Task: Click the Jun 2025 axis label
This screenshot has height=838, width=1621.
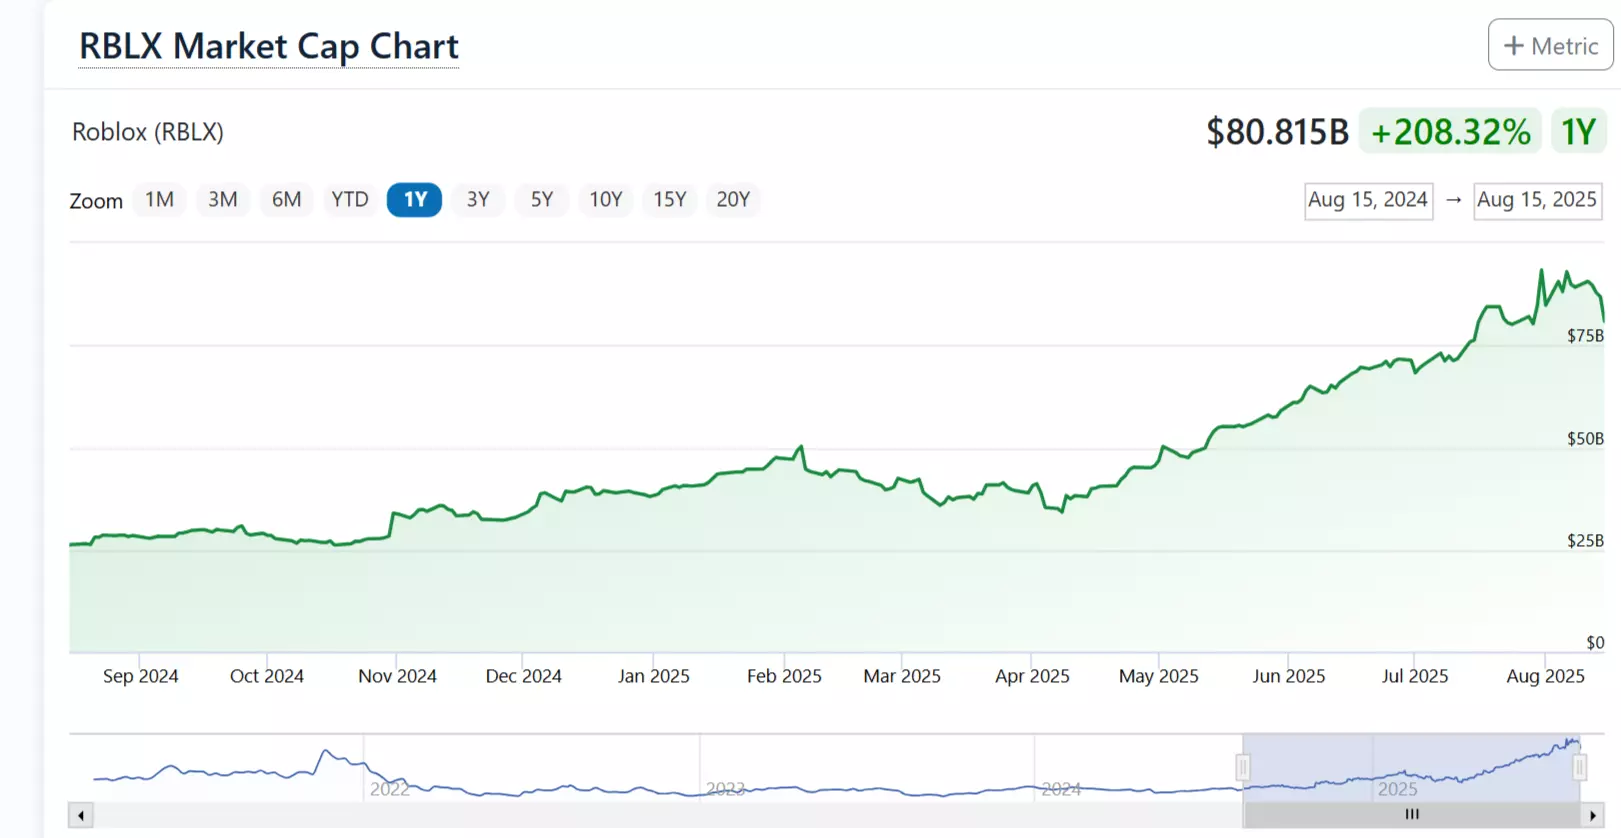Action: 1288,676
